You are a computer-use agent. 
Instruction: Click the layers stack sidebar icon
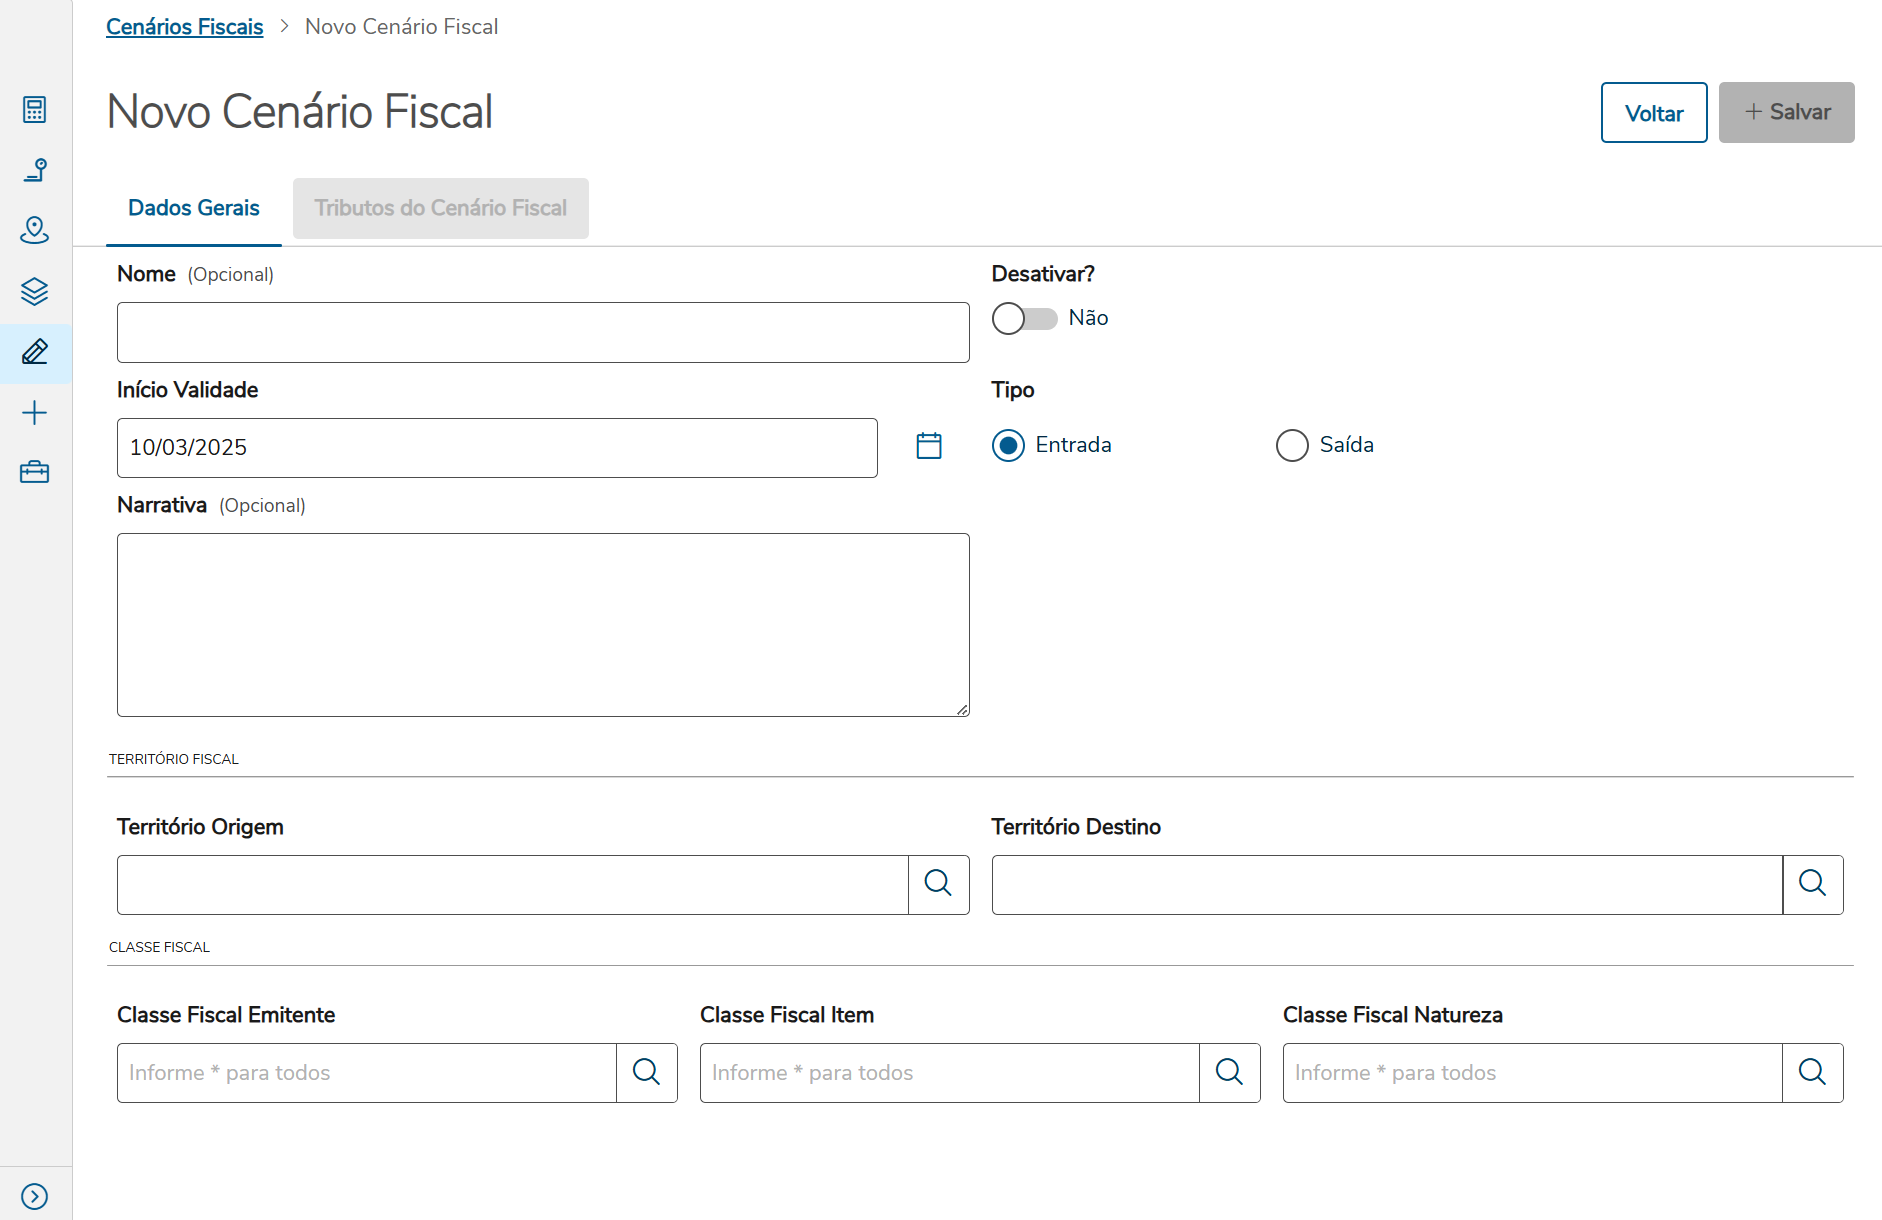point(34,291)
